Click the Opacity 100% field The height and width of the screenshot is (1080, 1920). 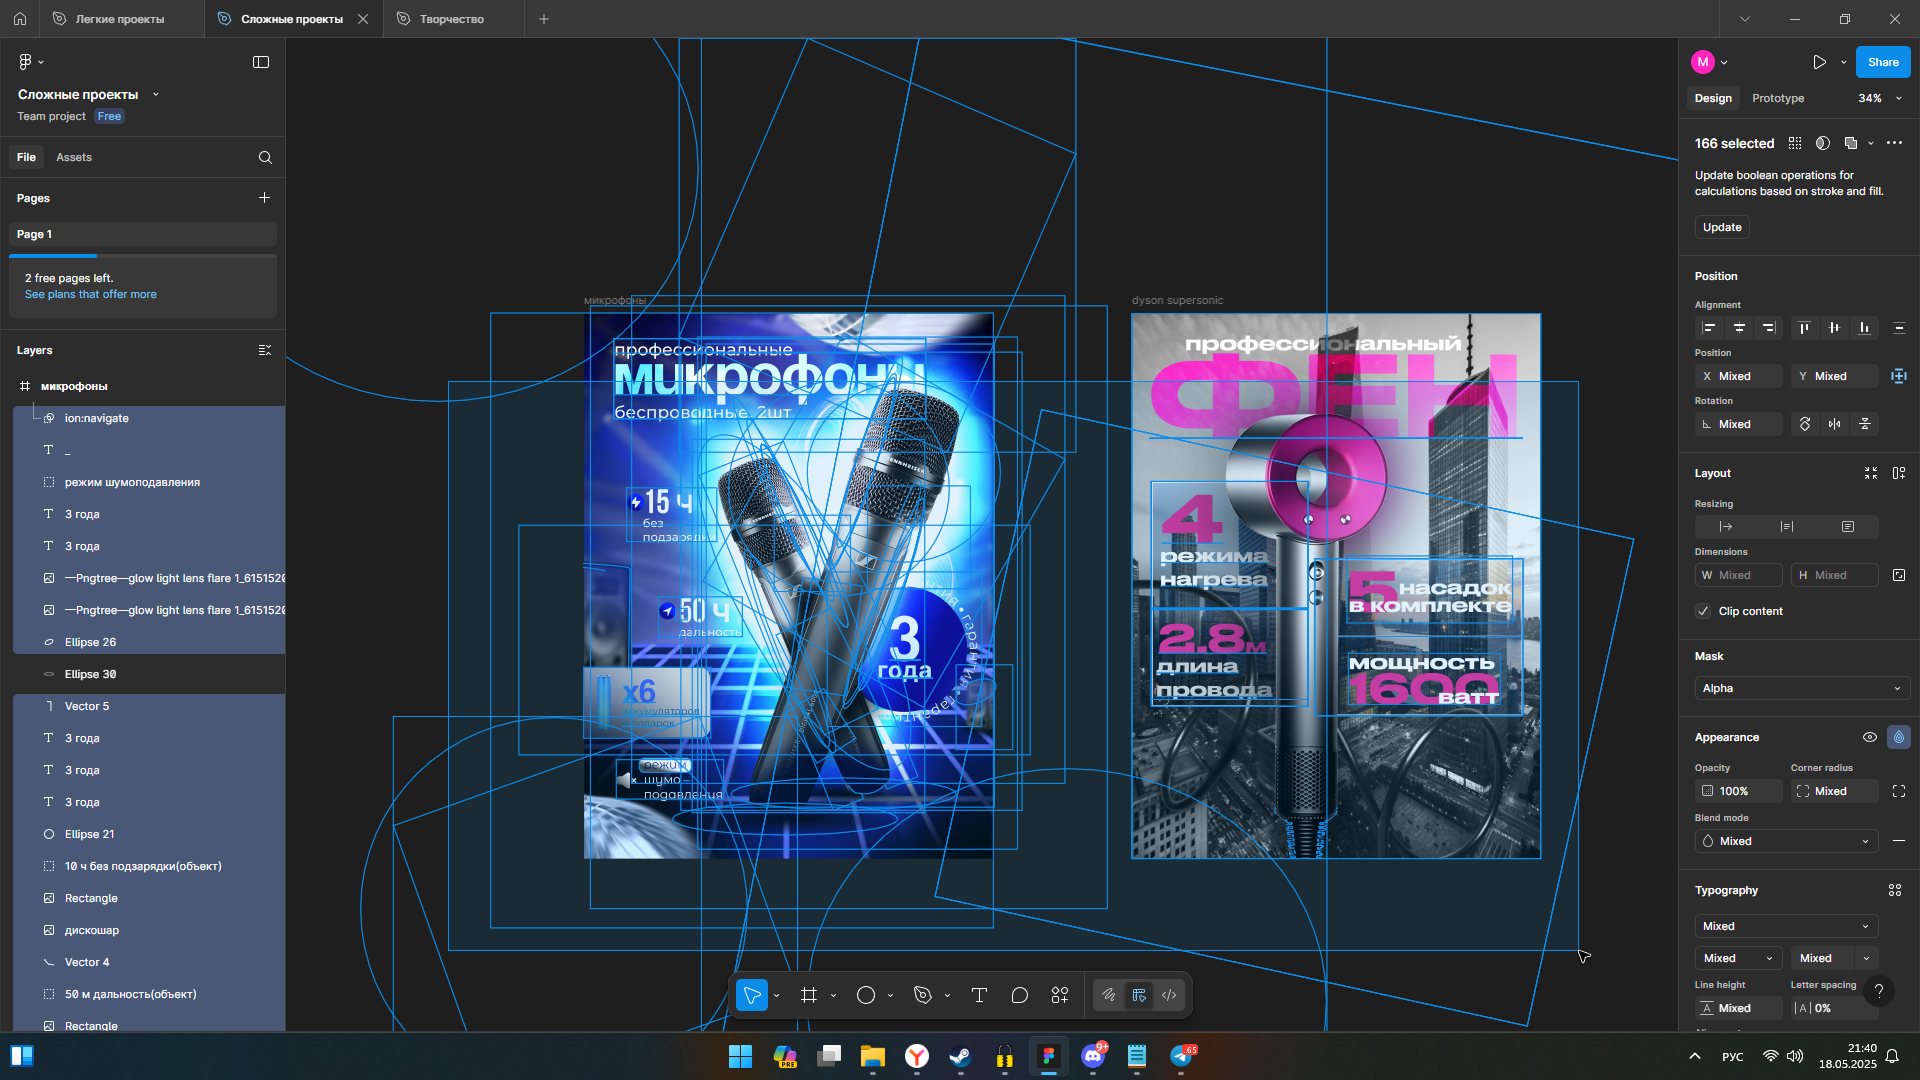pyautogui.click(x=1738, y=791)
